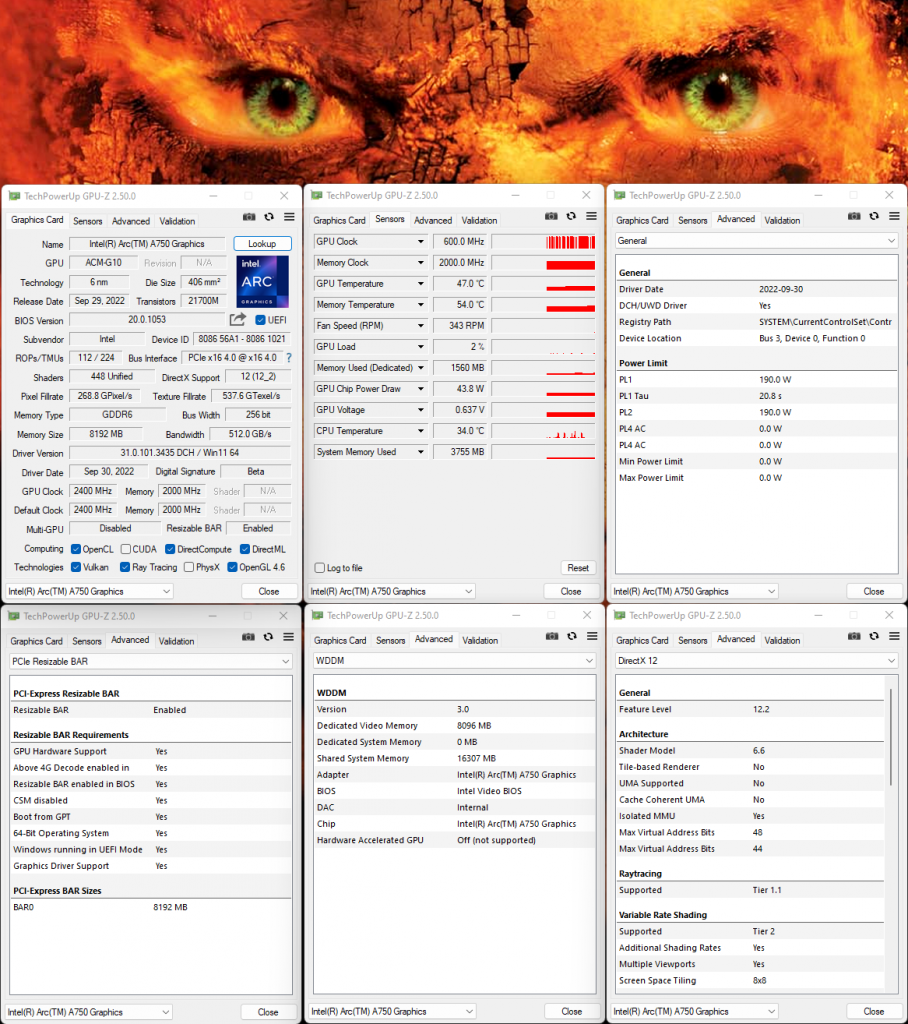Image resolution: width=908 pixels, height=1024 pixels.
Task: Click the Reset button in Sensors window
Action: click(x=578, y=568)
